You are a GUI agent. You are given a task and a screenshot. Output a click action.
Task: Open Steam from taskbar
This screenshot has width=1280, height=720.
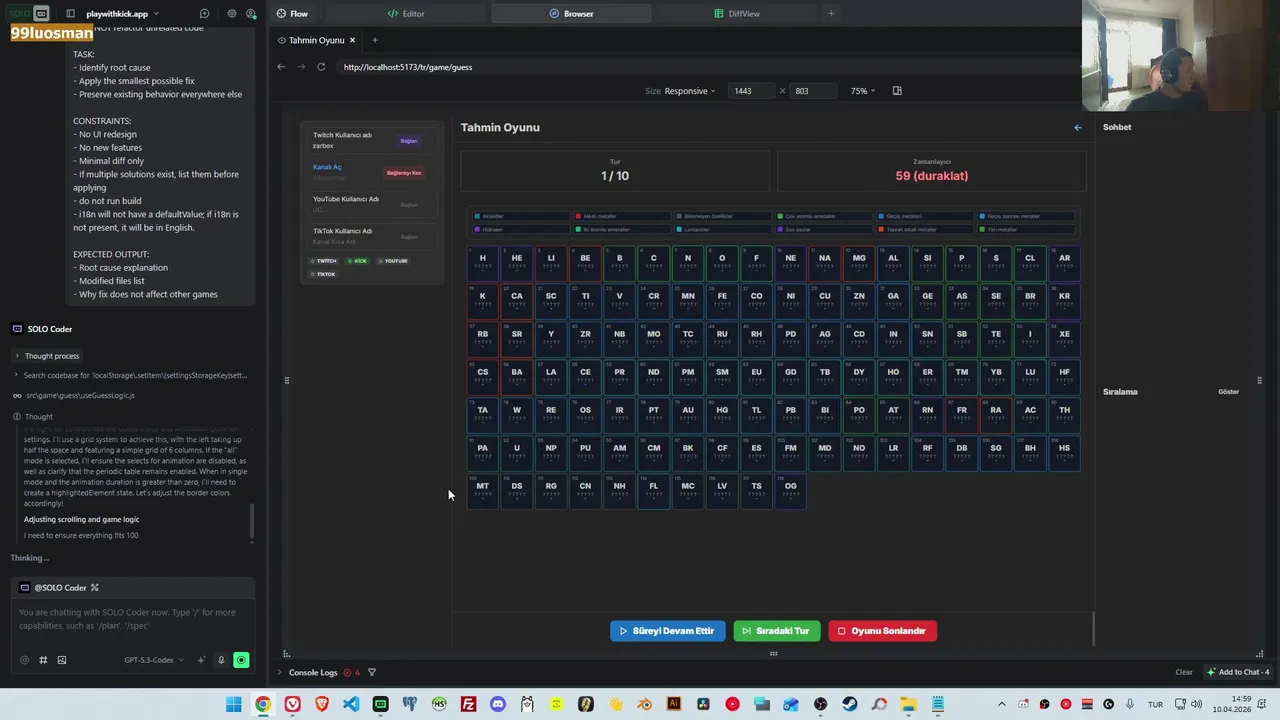pos(850,704)
